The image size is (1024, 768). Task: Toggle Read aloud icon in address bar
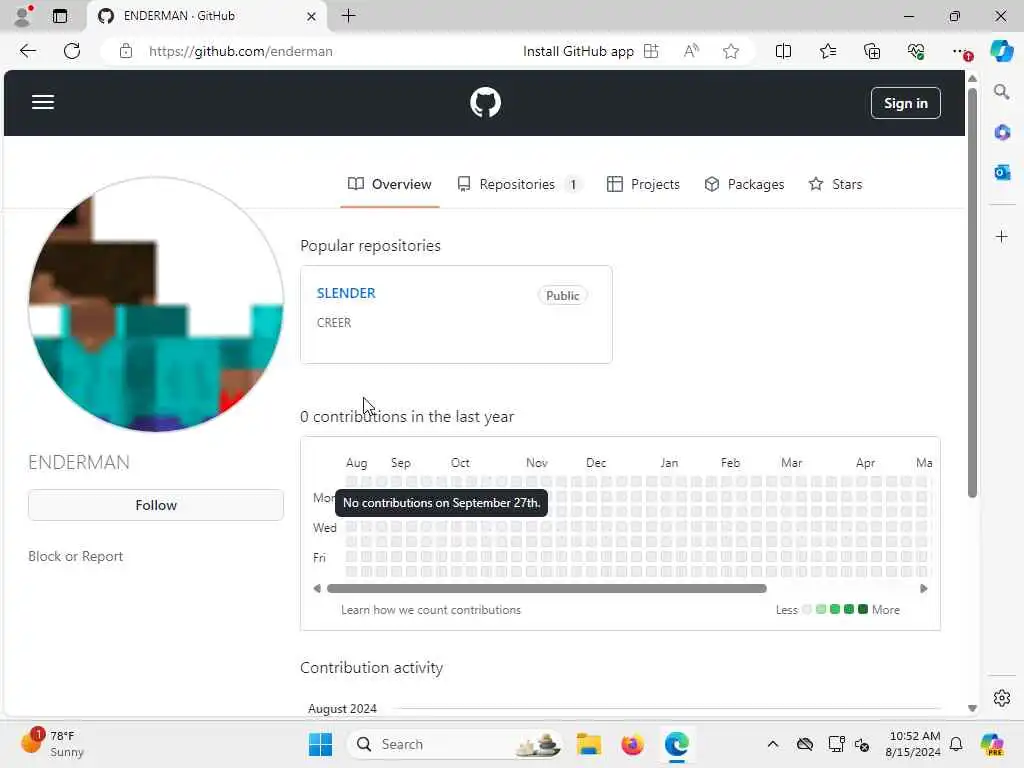[691, 51]
